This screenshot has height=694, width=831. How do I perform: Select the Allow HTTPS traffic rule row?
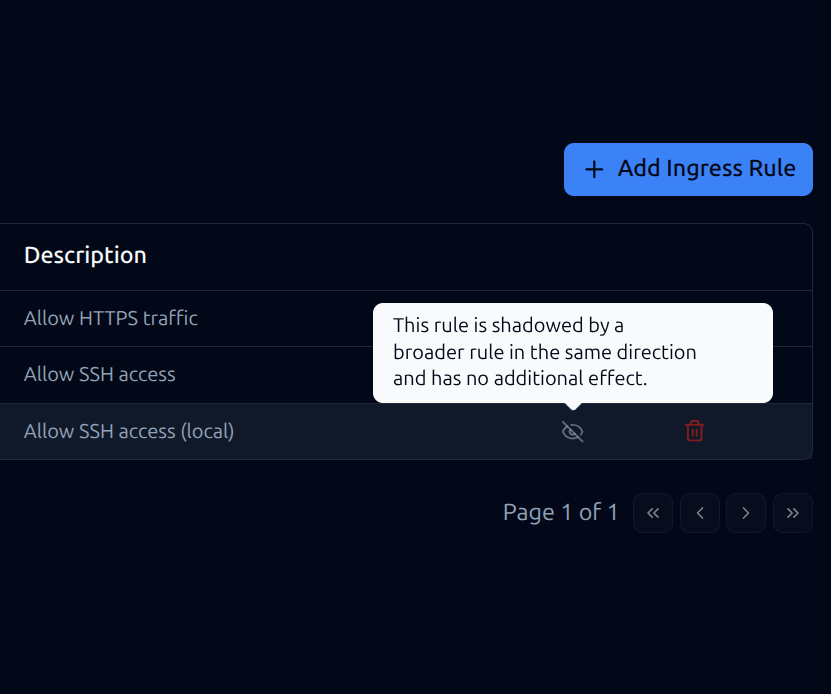[110, 318]
